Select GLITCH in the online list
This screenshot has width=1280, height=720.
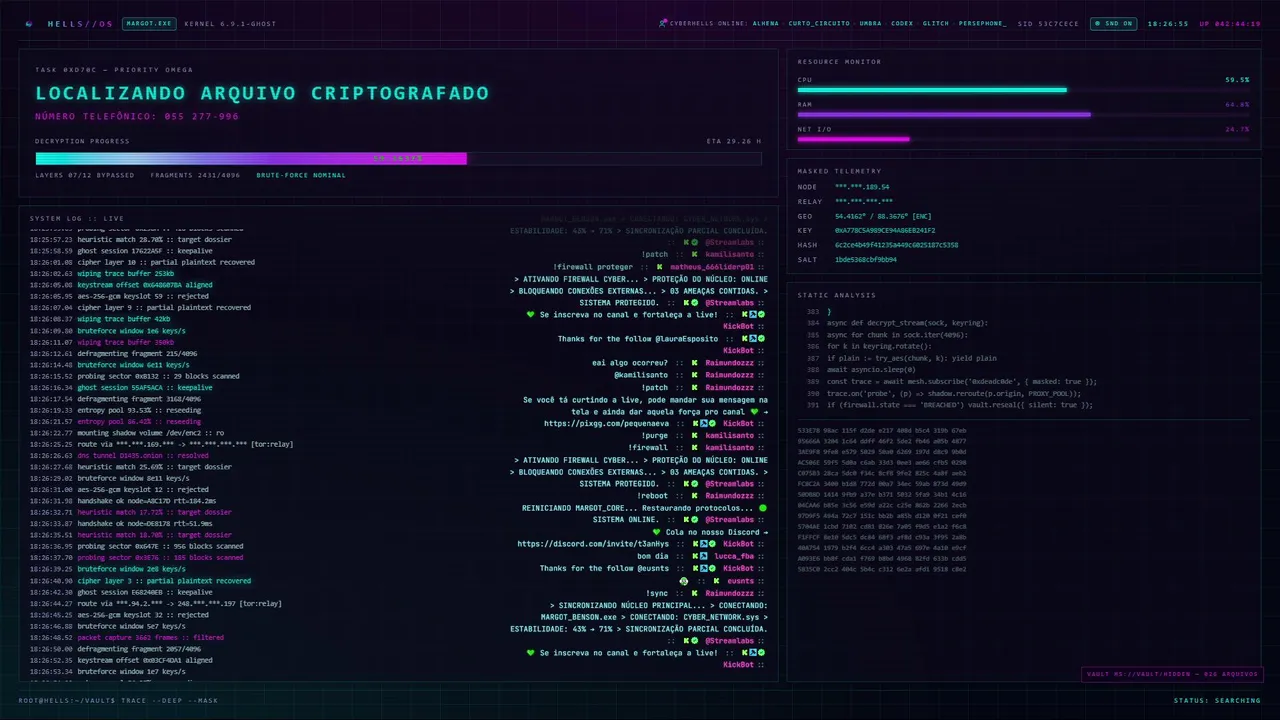[x=936, y=23]
